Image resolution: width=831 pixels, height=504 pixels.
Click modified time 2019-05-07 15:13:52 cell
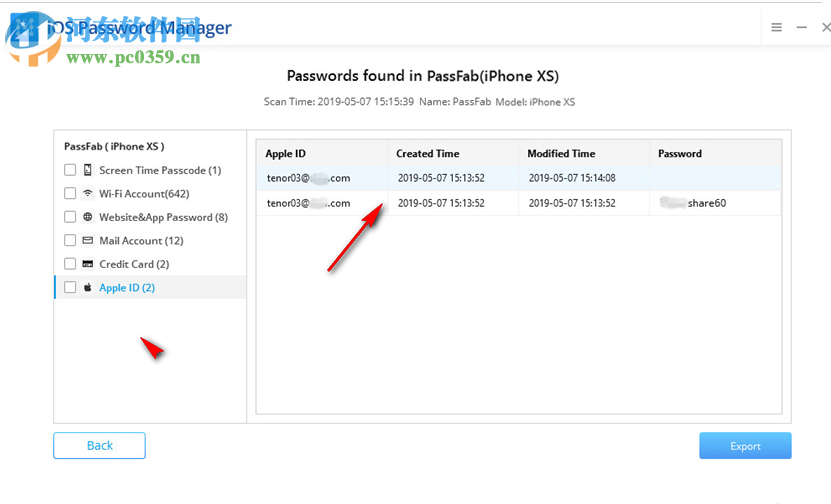click(572, 203)
